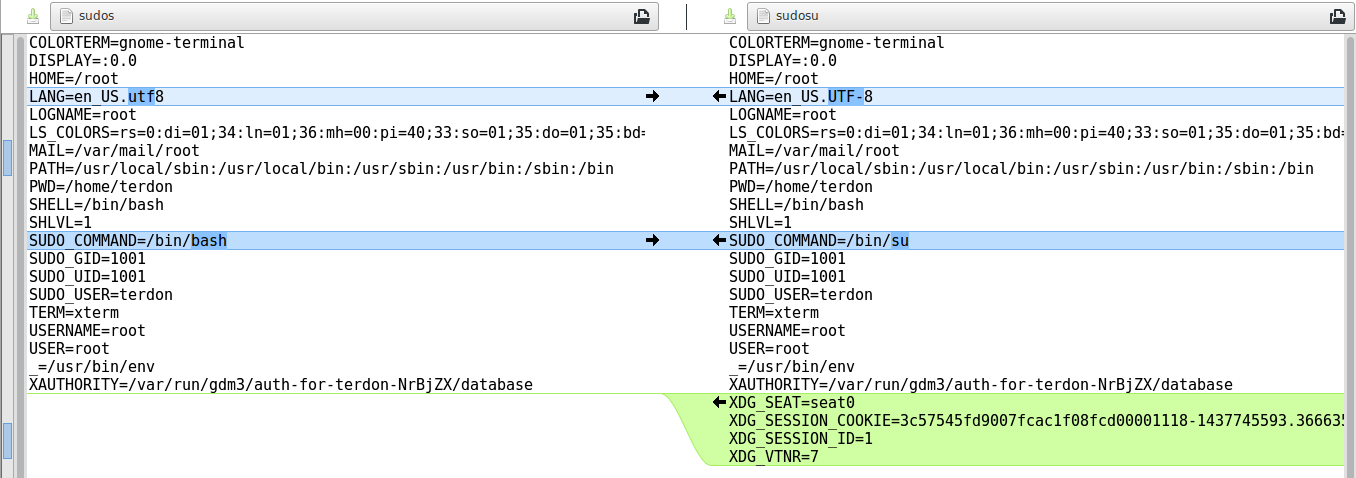Click XDG_VTNR=7 line in right pane
1356x478 pixels.
pos(774,457)
